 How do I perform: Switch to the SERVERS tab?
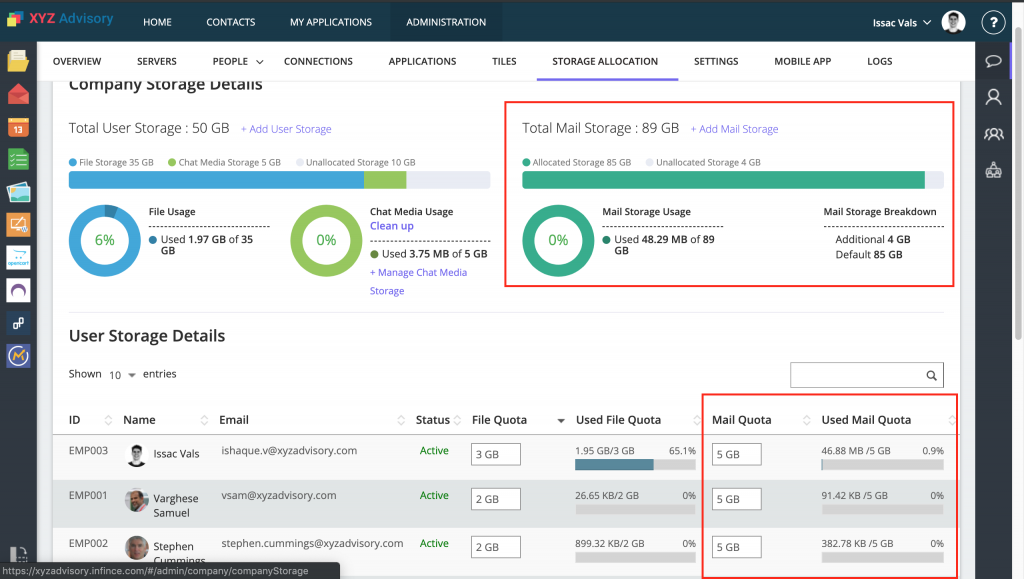coord(156,61)
